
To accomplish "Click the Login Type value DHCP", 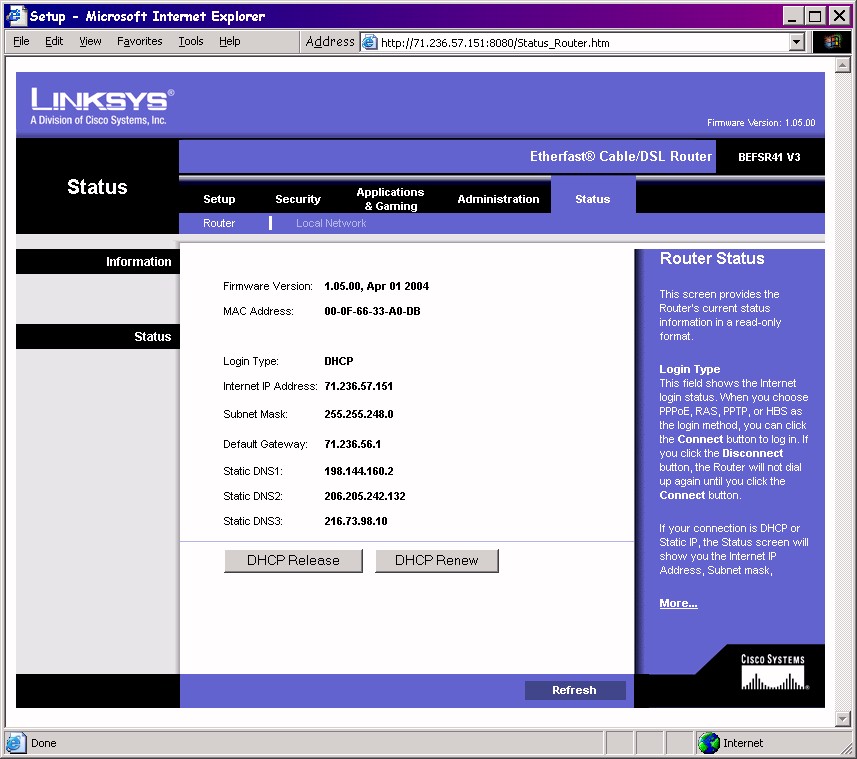I will click(x=339, y=361).
